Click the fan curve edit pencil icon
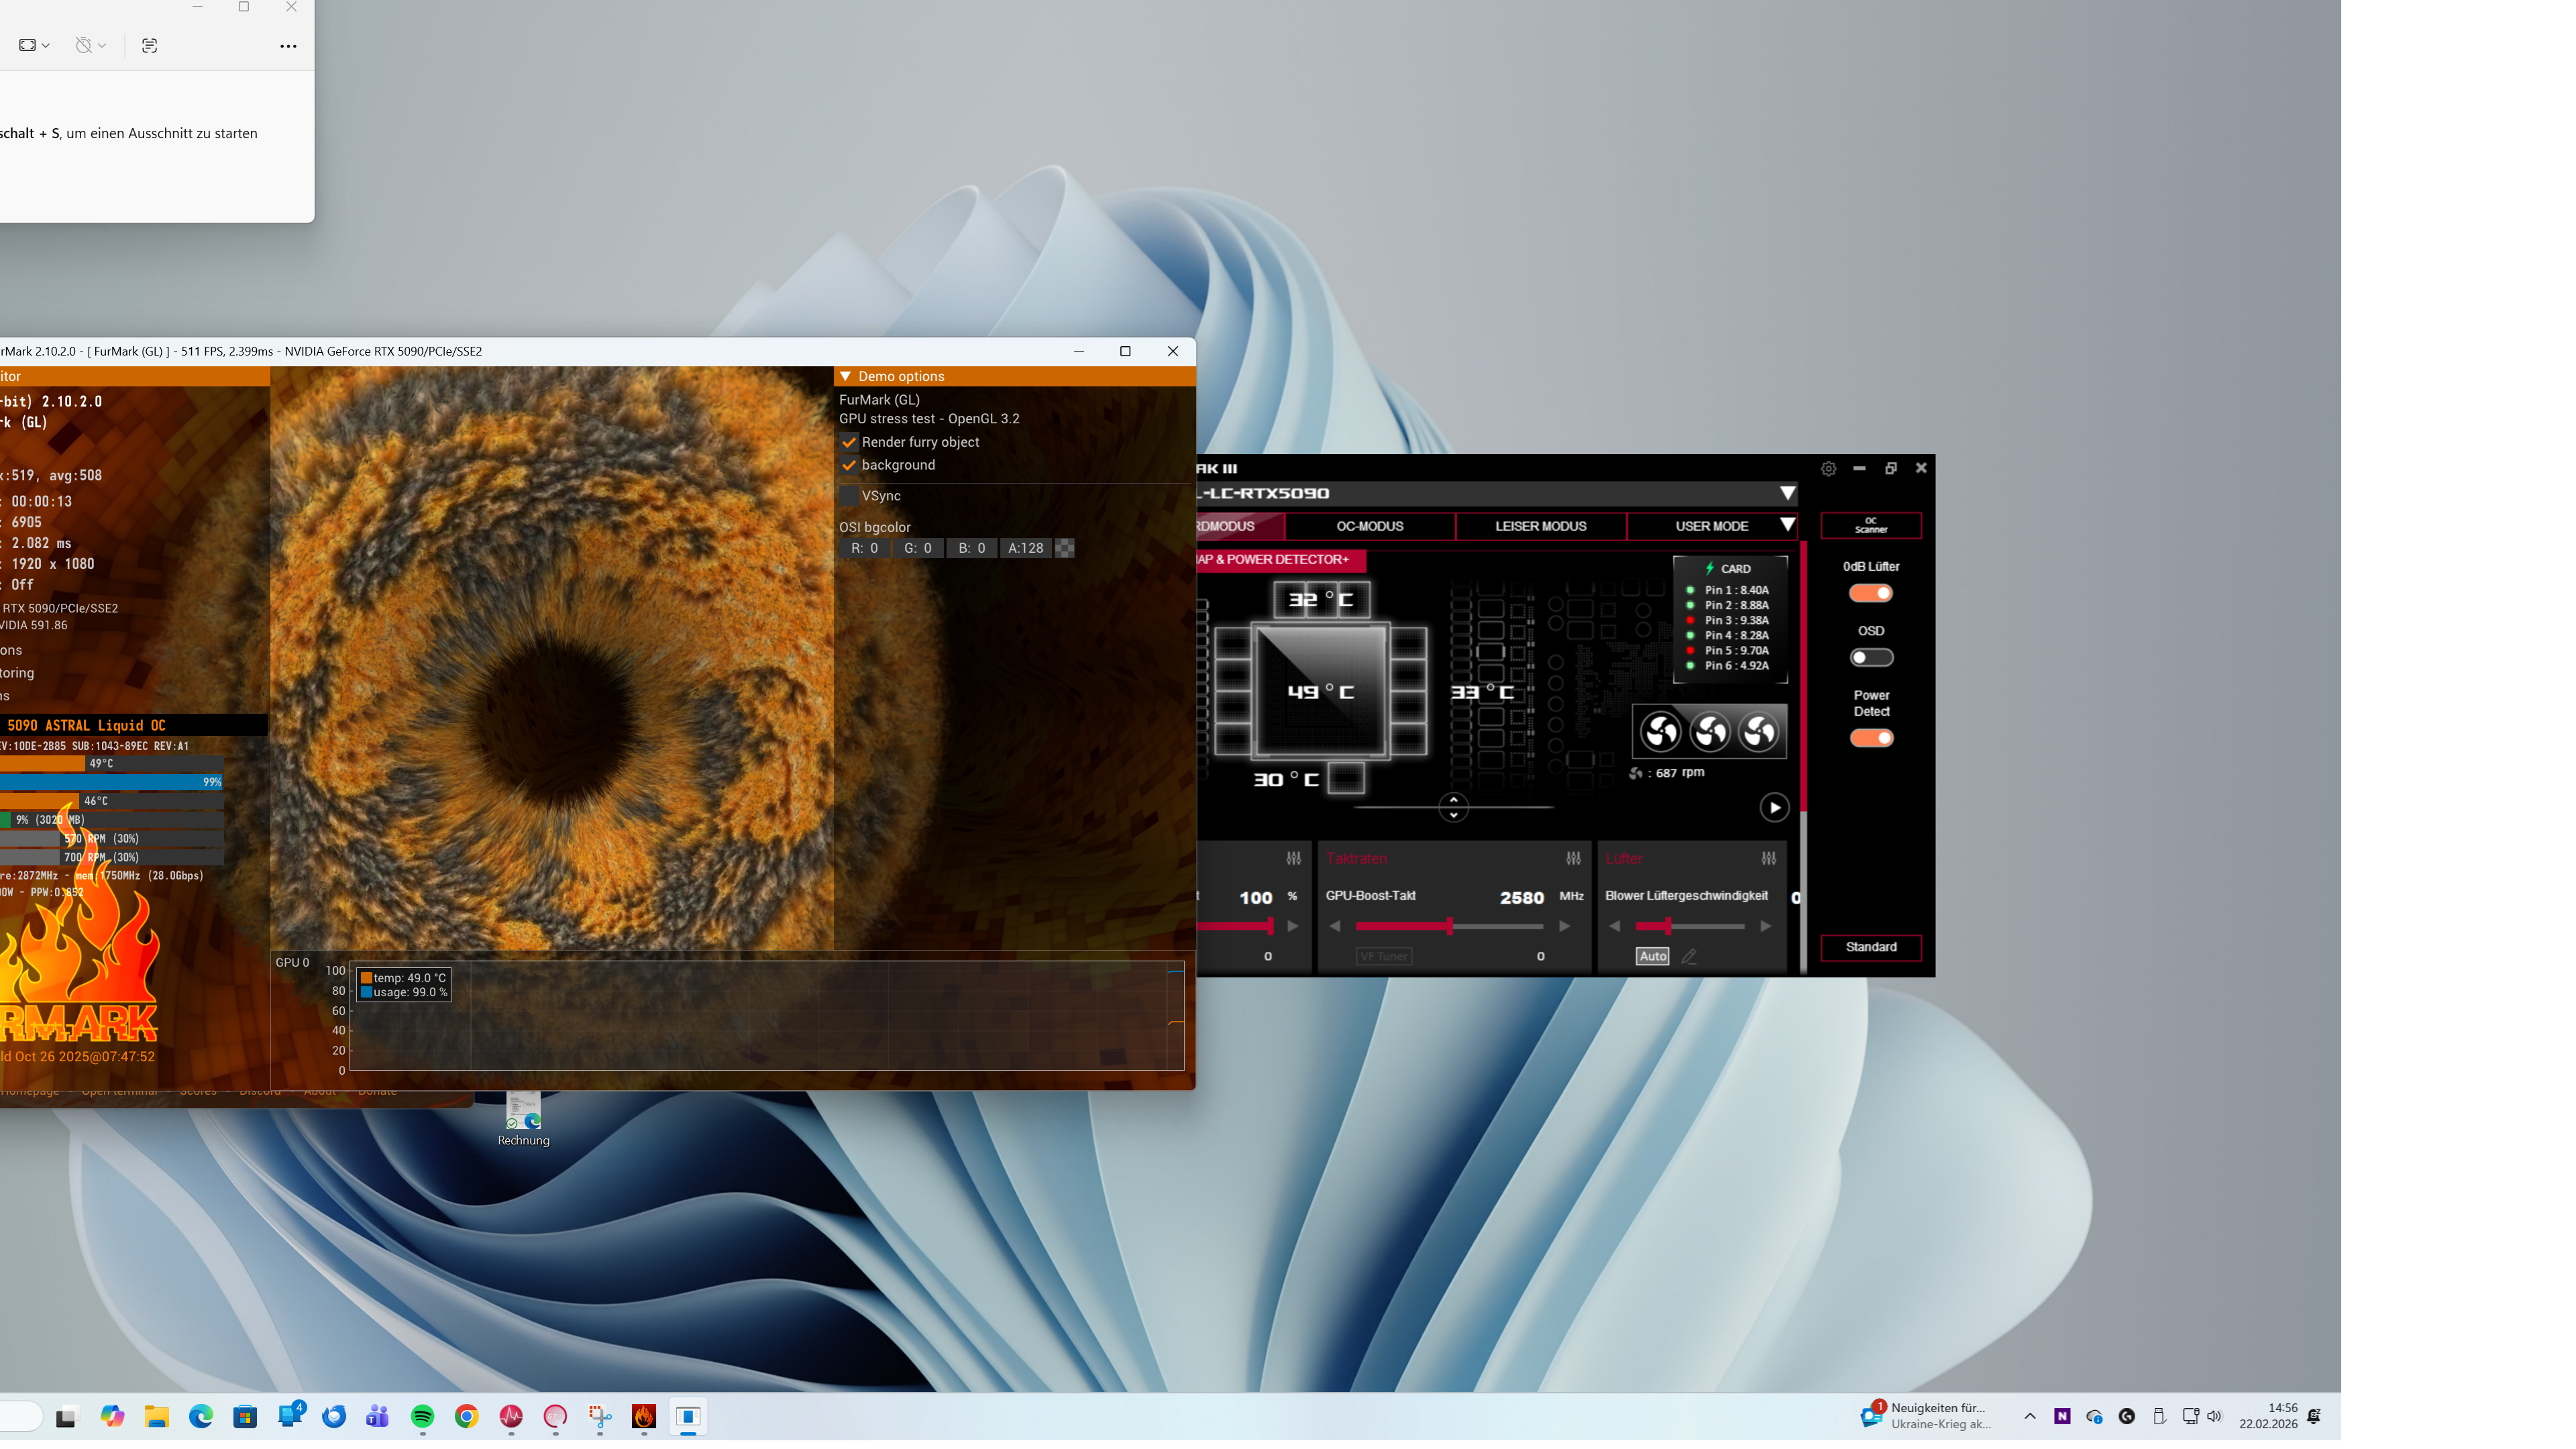Screen dimensions: 2576x1449 [1689, 956]
